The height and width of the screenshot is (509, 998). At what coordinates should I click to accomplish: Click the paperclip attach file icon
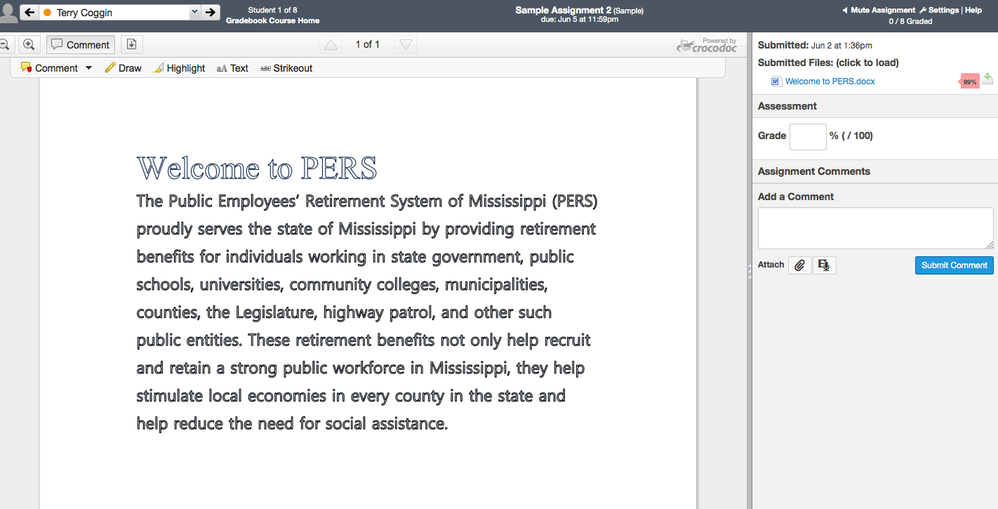coord(799,265)
